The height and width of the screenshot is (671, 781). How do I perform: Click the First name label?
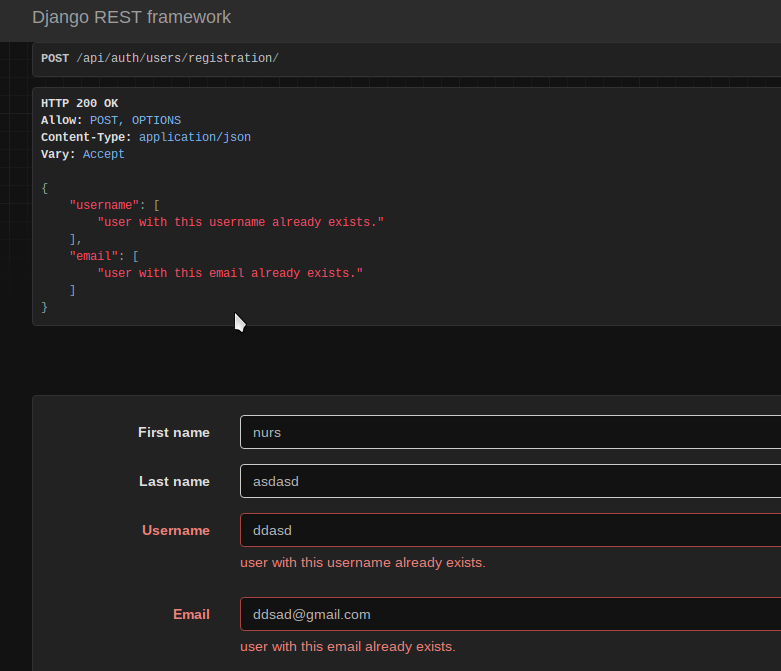point(174,432)
